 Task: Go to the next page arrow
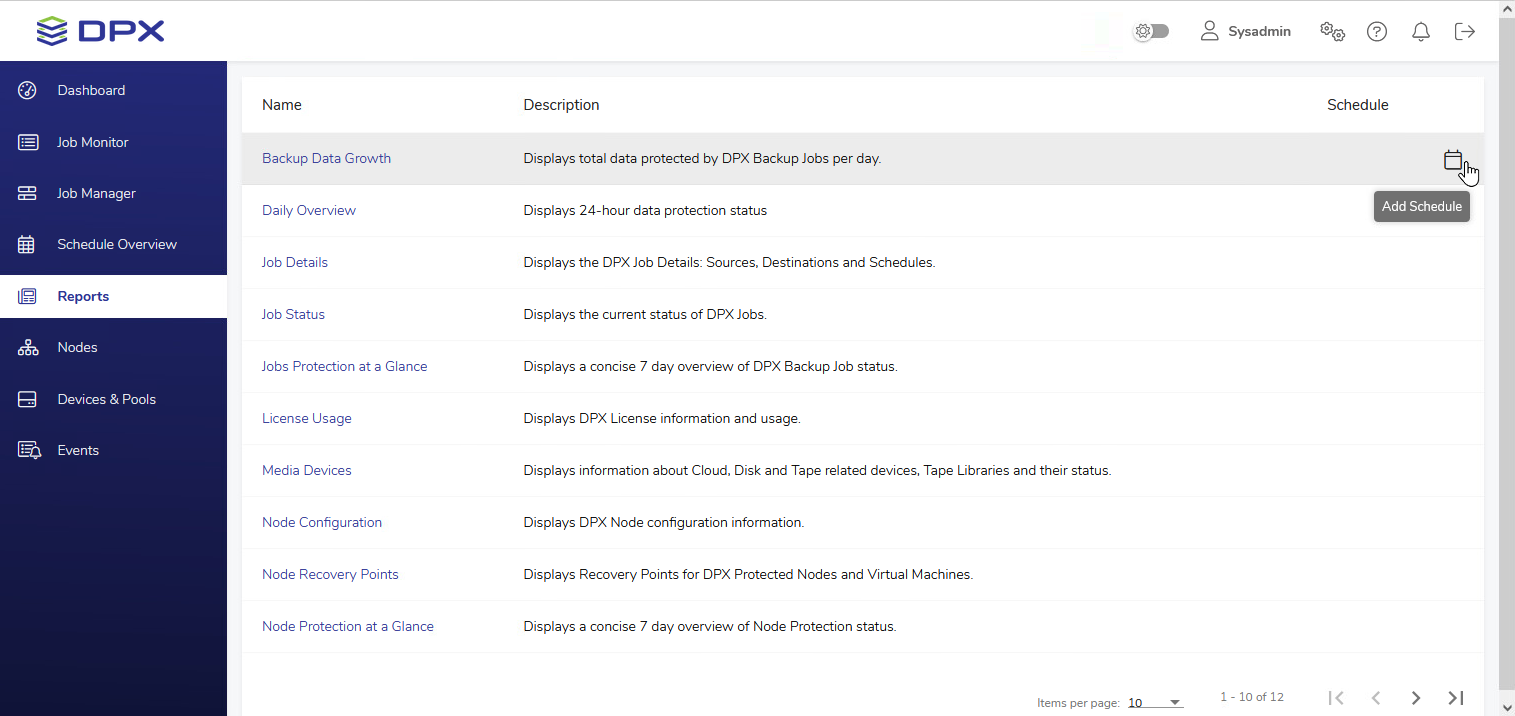[1415, 698]
